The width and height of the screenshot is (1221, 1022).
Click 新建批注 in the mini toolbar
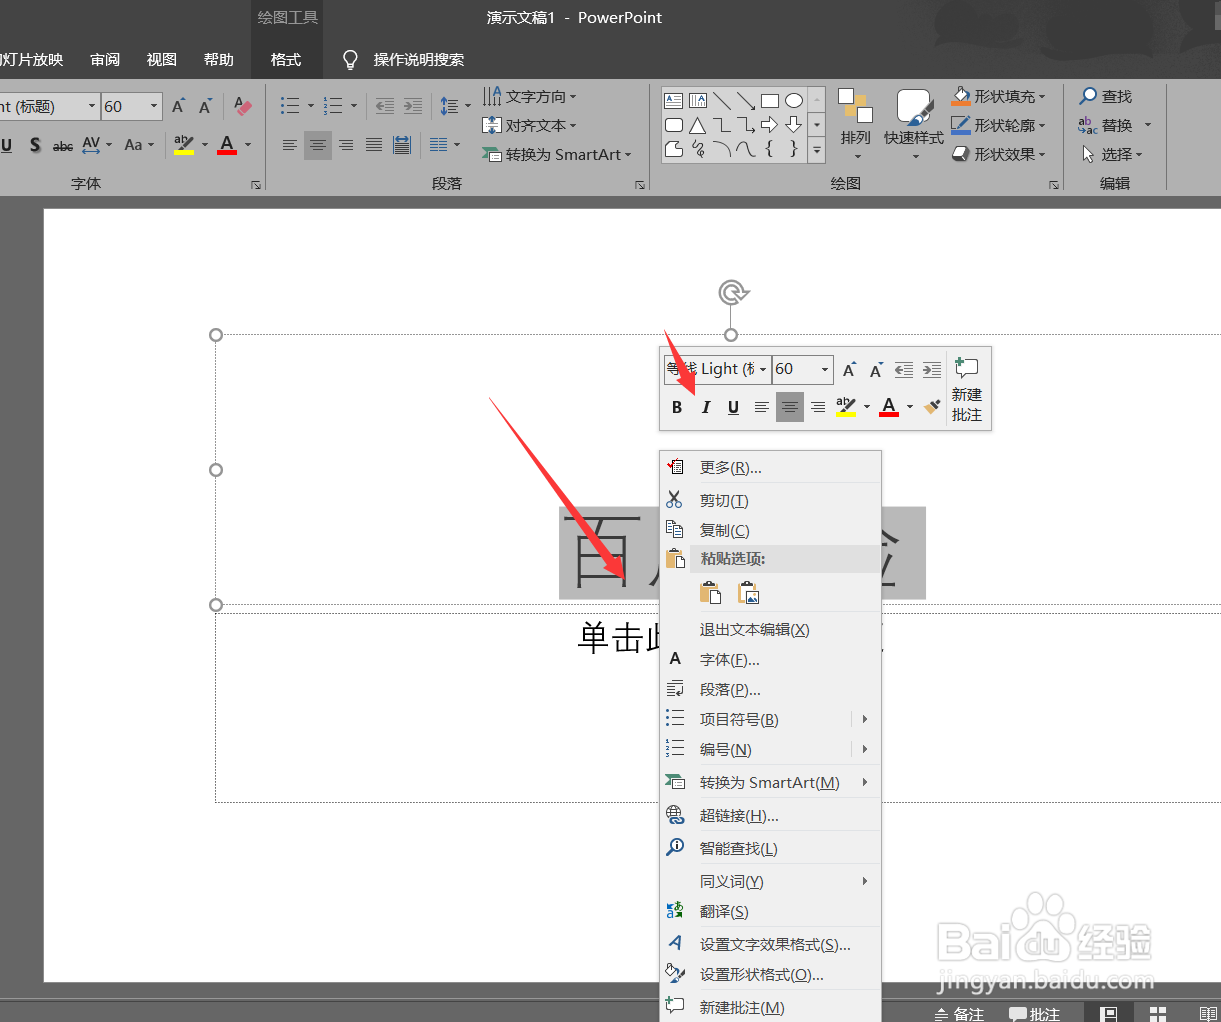[x=966, y=389]
